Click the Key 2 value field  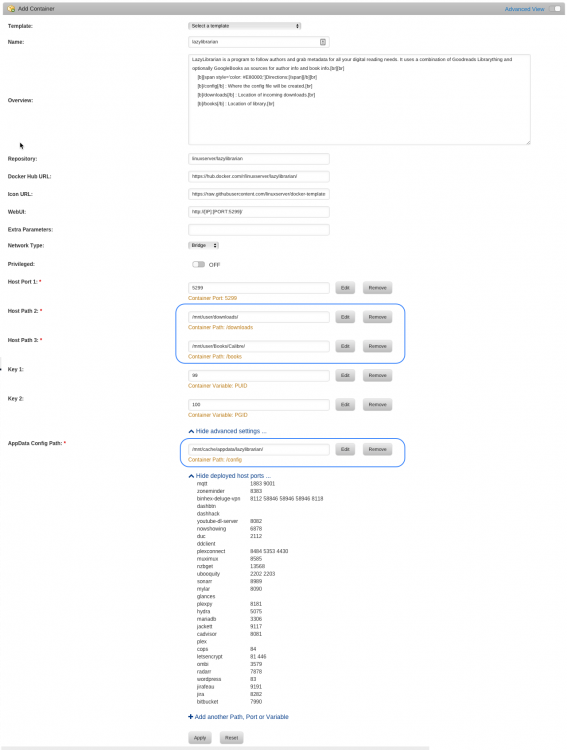tap(258, 405)
